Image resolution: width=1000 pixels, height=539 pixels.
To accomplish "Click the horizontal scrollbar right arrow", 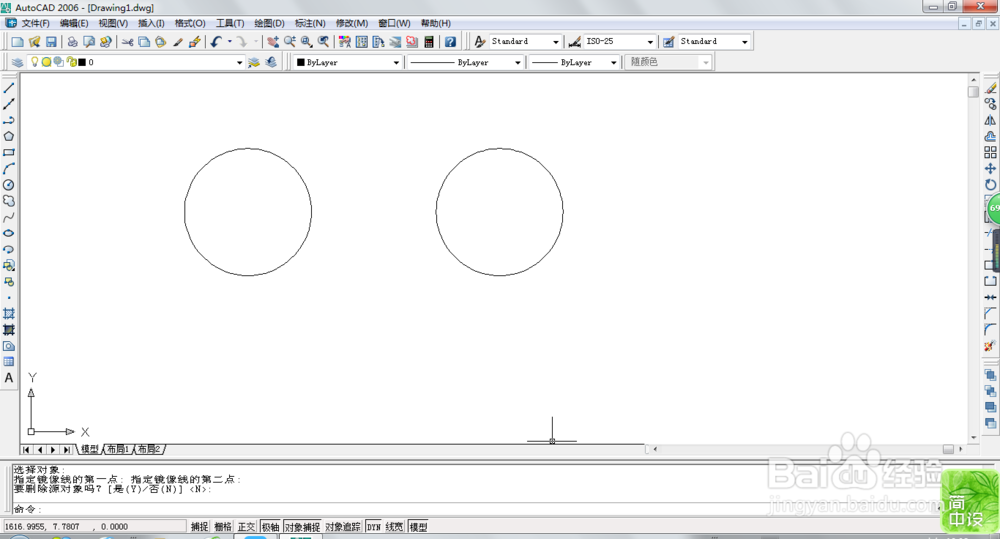I will pyautogui.click(x=960, y=449).
